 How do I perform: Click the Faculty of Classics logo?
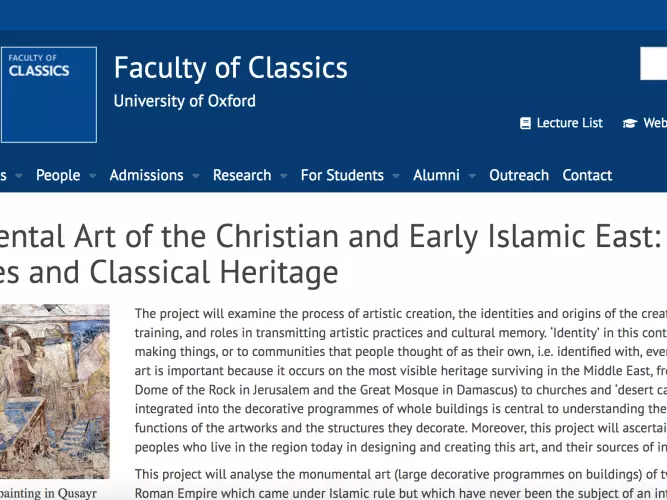tap(48, 94)
